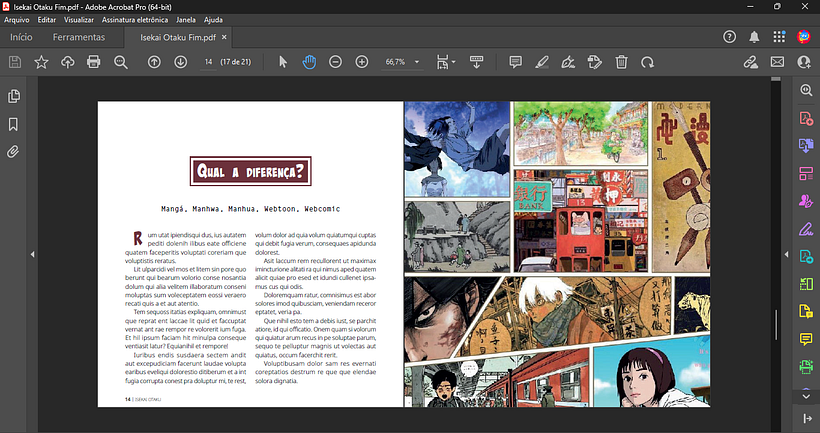Open the Editar menu
The height and width of the screenshot is (433, 820).
coord(47,20)
